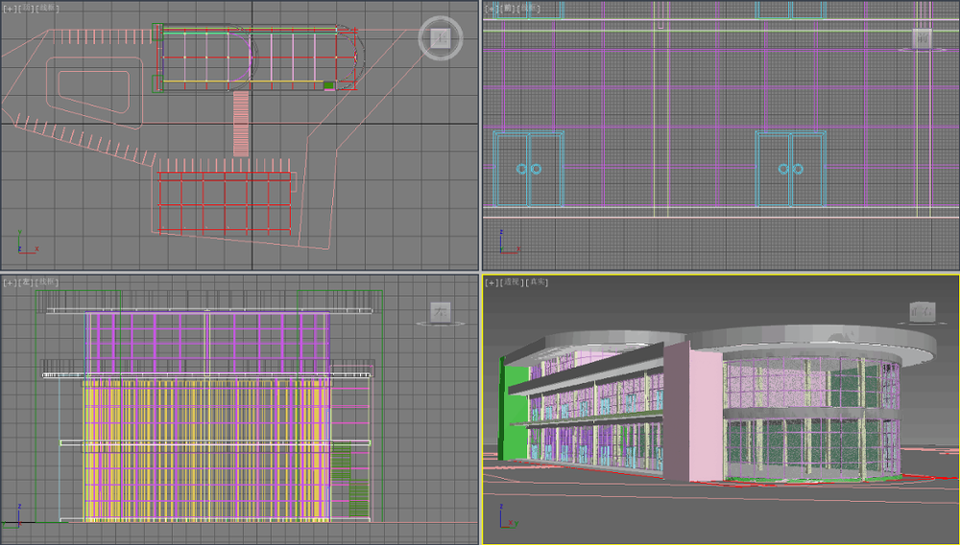Select the right double door in front view
960x545 pixels.
click(790, 168)
